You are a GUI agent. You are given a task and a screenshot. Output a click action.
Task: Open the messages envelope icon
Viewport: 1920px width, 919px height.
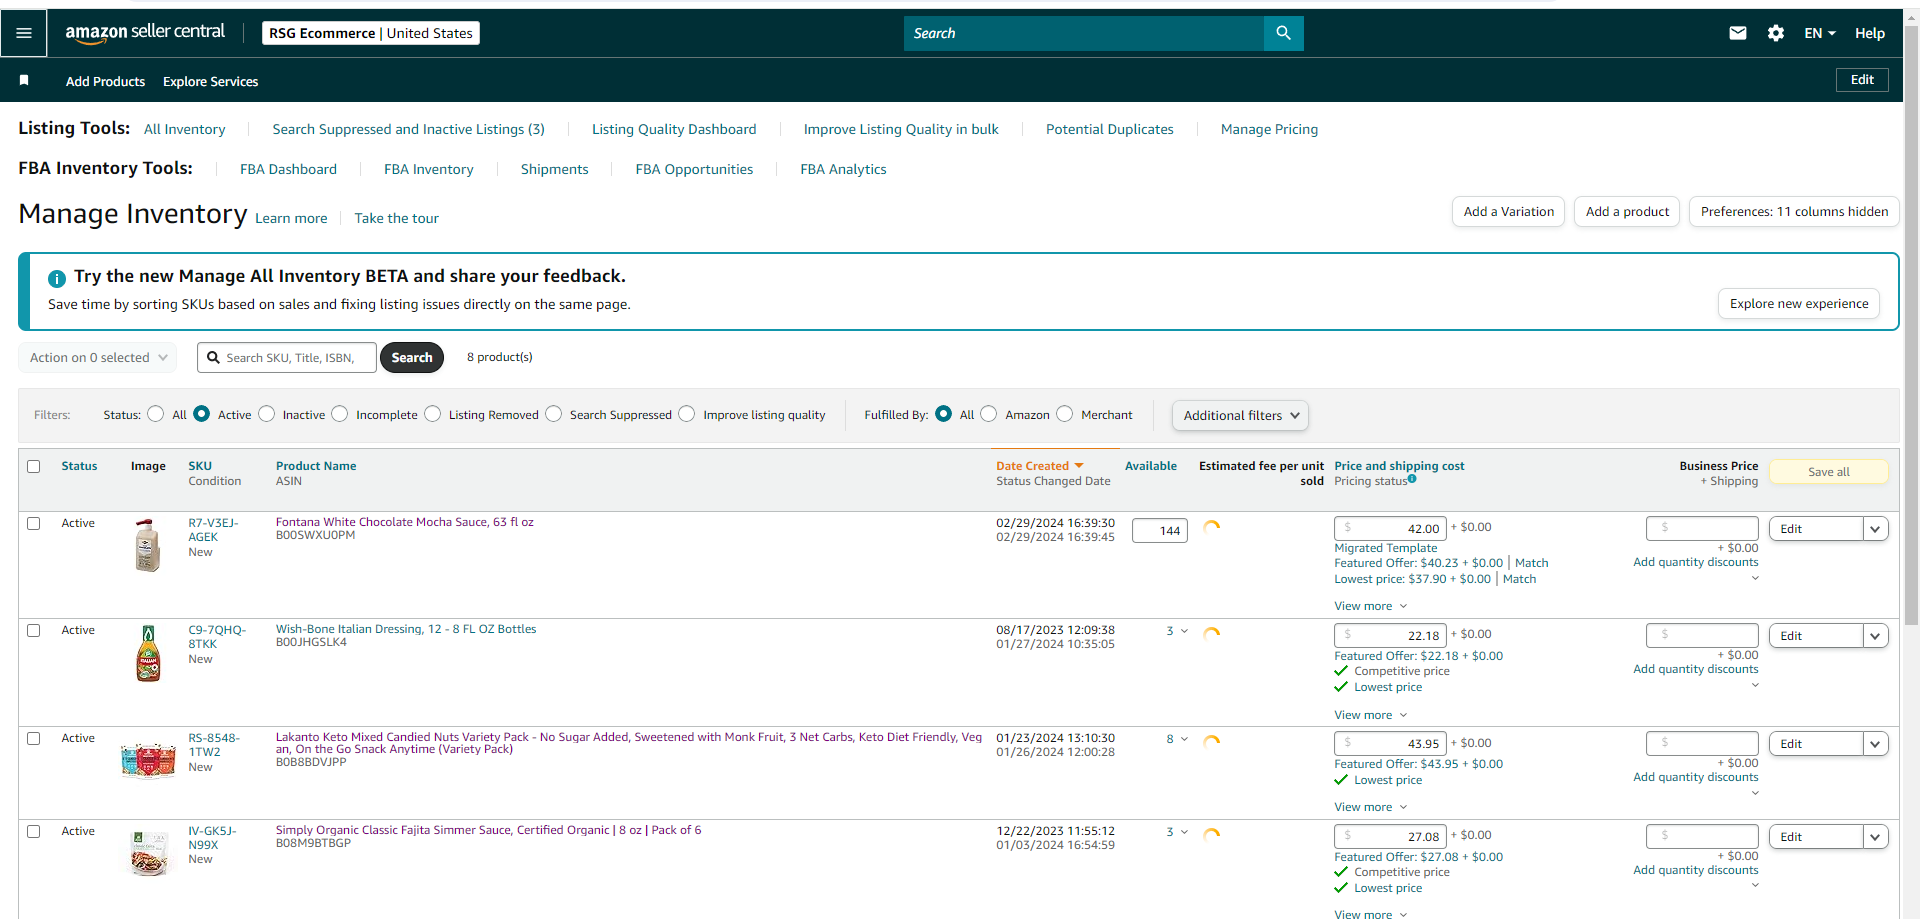1738,33
